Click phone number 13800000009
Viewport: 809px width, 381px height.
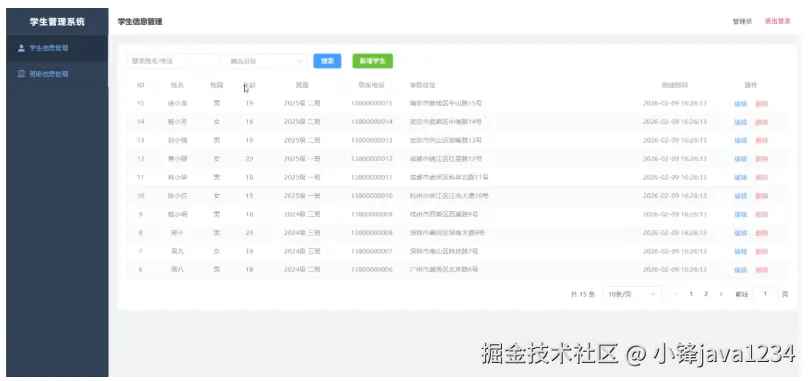coord(371,214)
